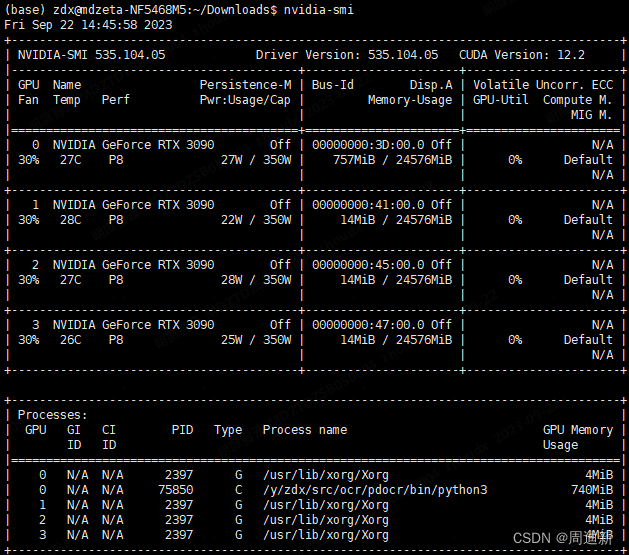Click power reading 28W / 350W
The width and height of the screenshot is (629, 555).
point(256,280)
